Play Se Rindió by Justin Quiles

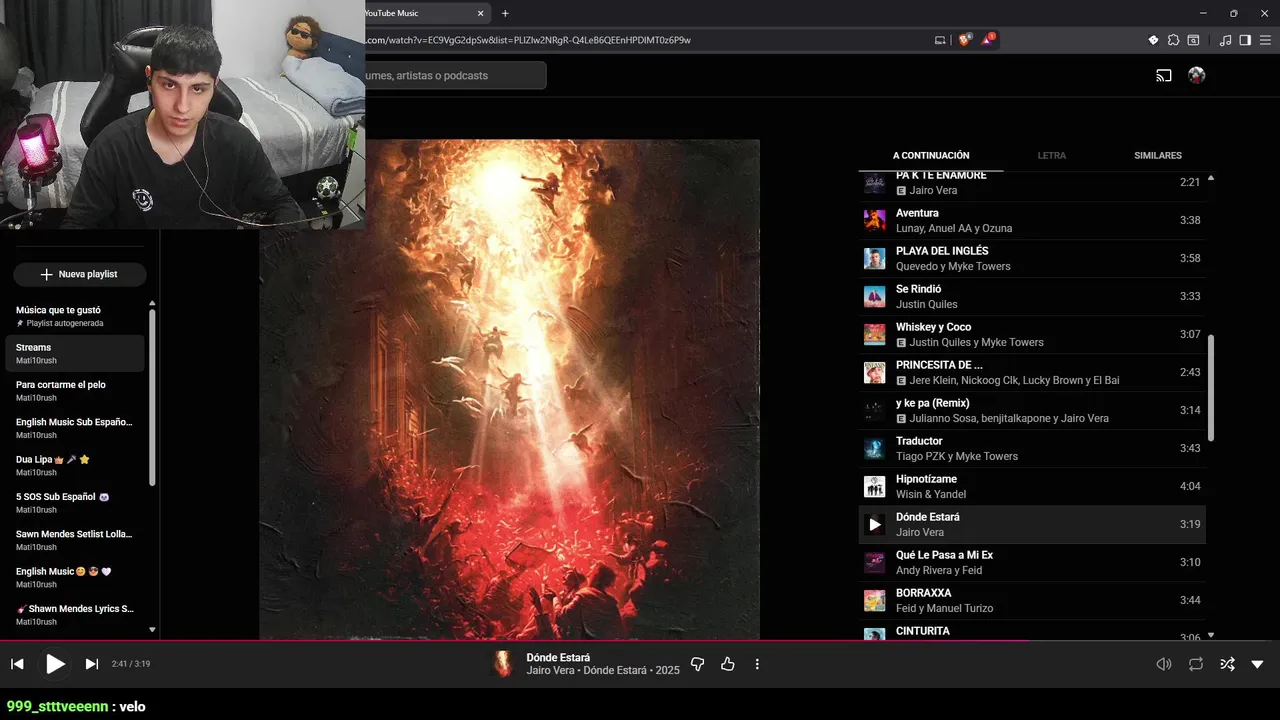pyautogui.click(x=1032, y=296)
